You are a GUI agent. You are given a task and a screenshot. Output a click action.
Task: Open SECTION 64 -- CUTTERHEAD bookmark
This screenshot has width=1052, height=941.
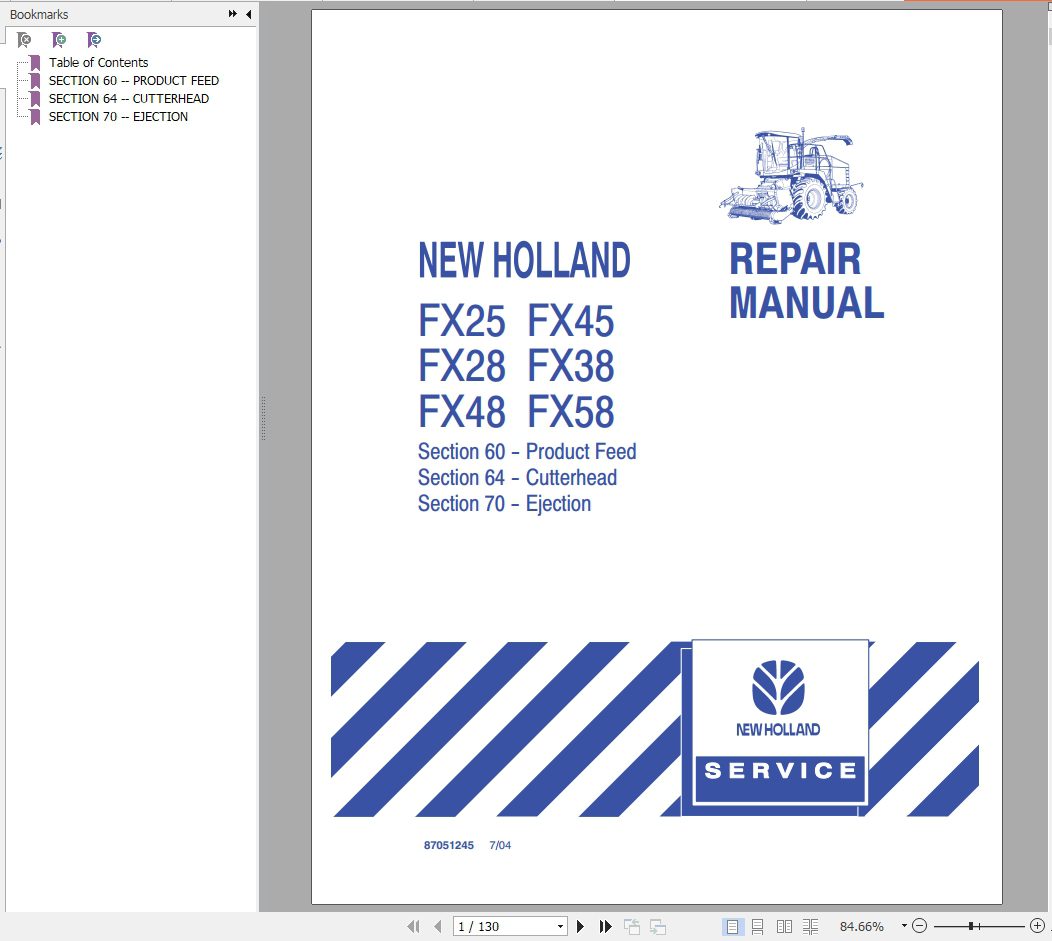point(128,98)
